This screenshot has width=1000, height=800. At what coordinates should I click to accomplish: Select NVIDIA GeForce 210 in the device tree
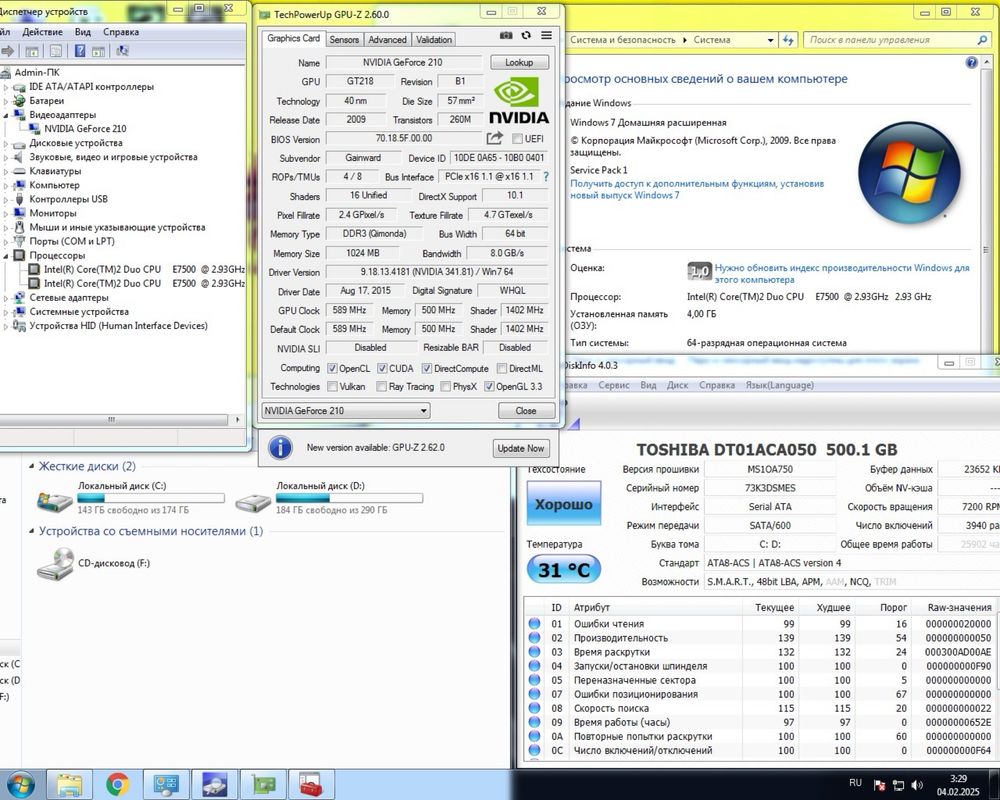pos(85,129)
